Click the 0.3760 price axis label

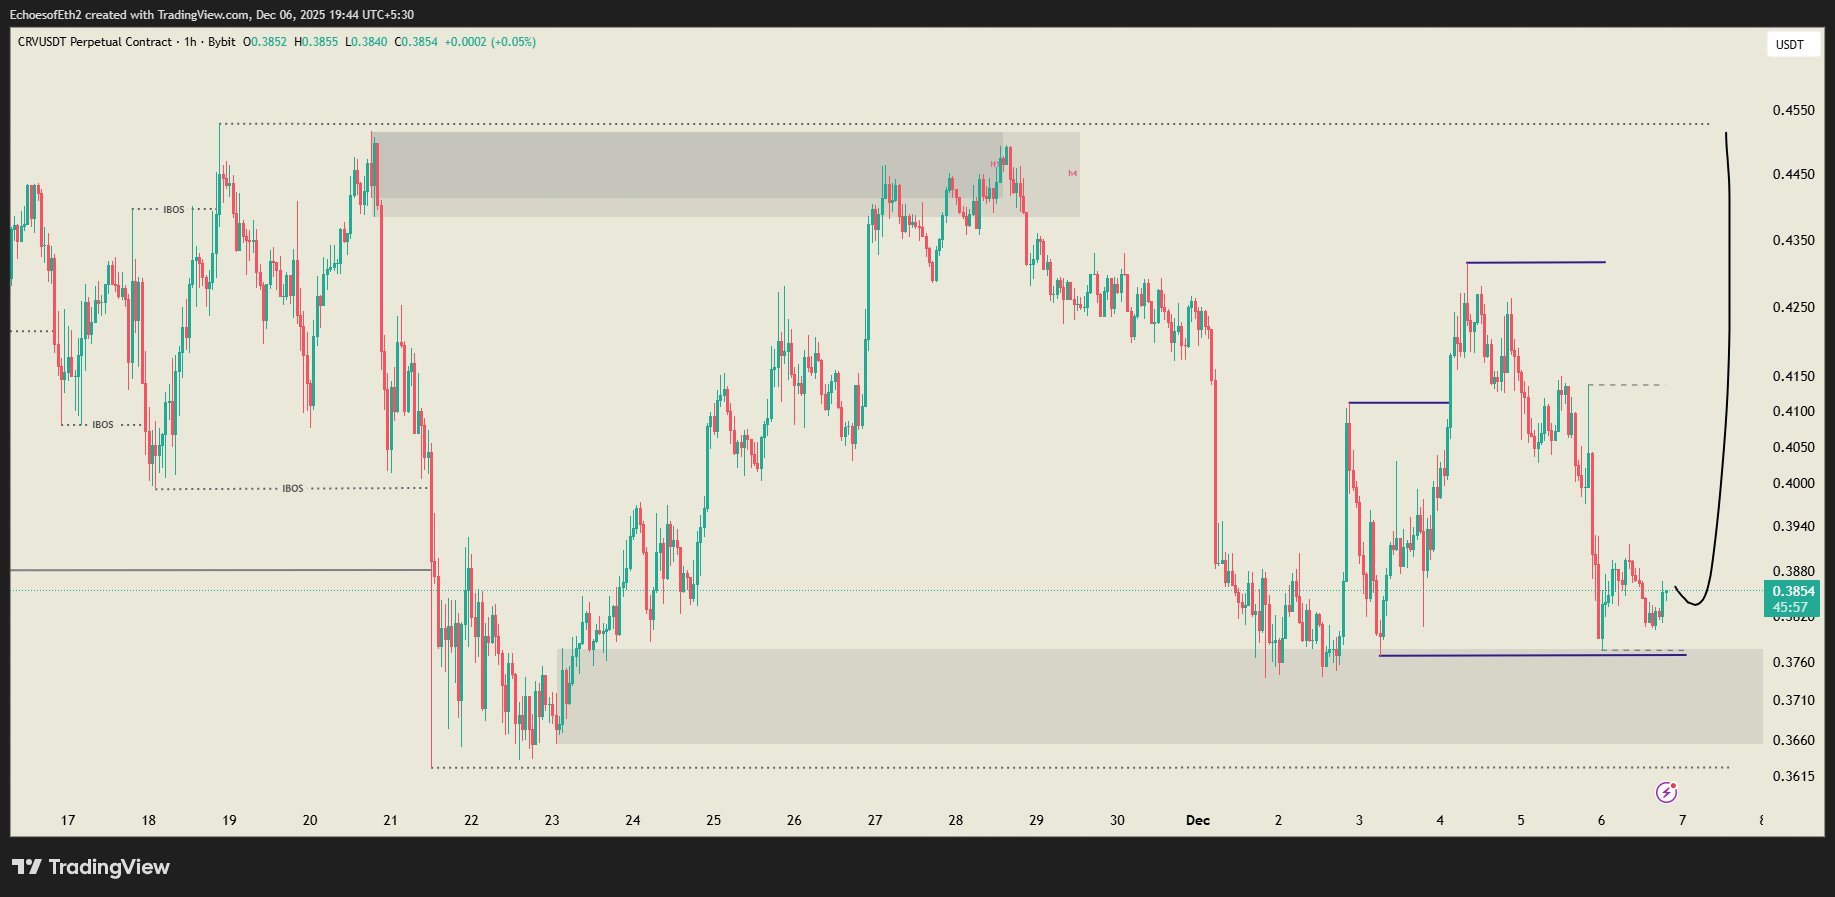tap(1793, 662)
